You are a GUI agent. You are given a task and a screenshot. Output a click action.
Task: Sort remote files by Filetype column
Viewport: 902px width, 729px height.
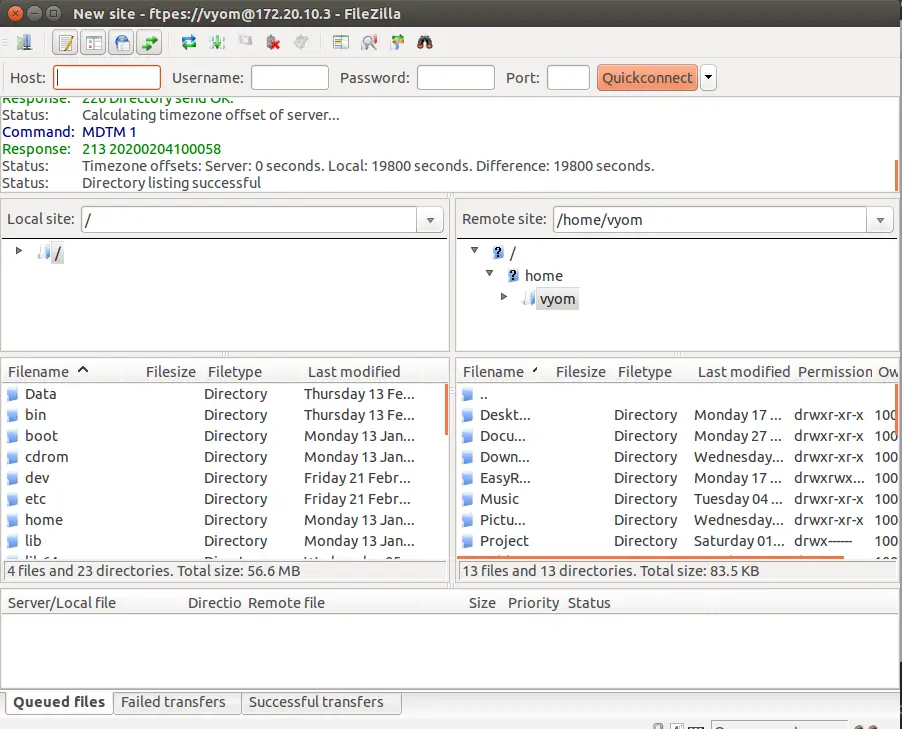(645, 372)
